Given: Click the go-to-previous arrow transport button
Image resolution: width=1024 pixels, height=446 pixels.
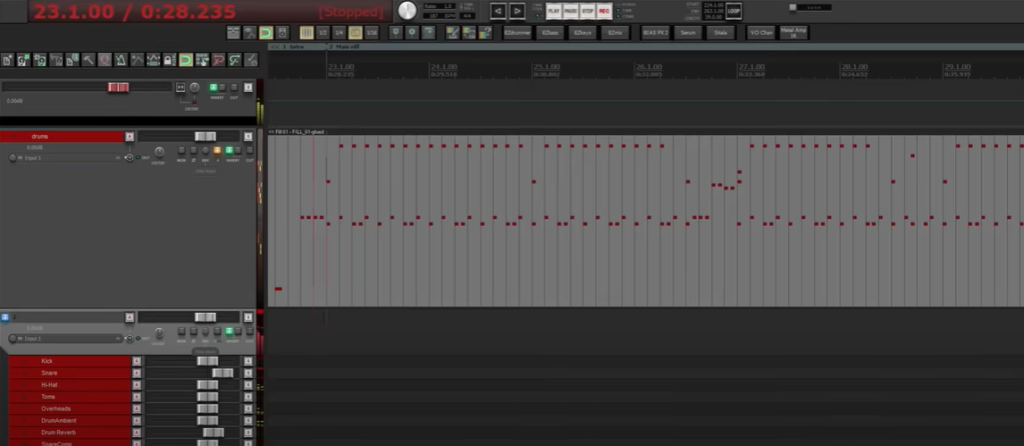Looking at the screenshot, I should pos(498,11).
